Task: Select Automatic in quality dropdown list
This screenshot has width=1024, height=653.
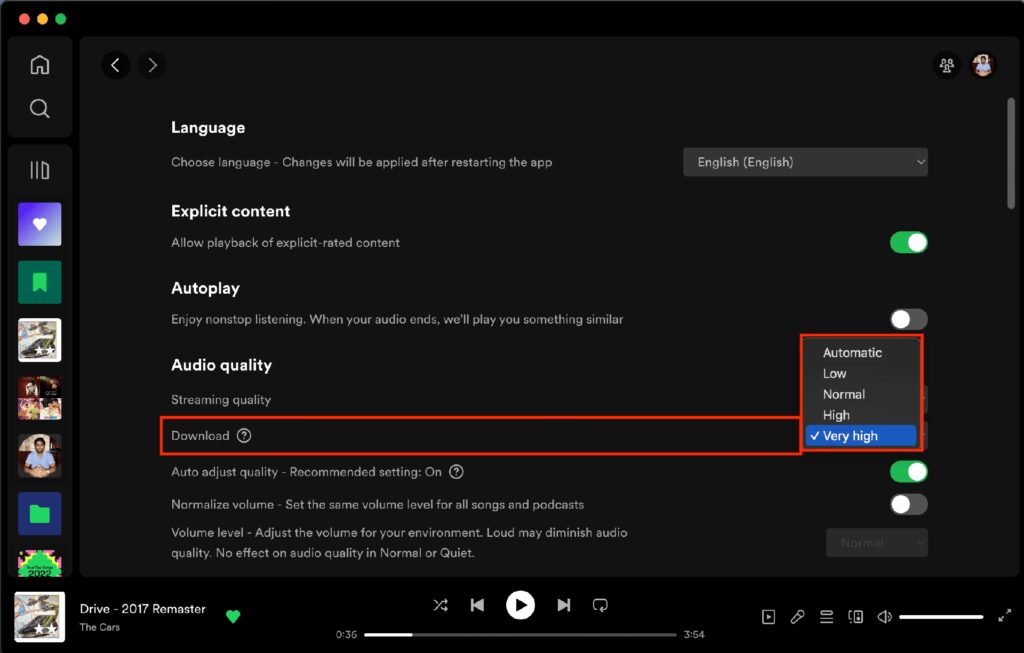Action: (x=852, y=353)
